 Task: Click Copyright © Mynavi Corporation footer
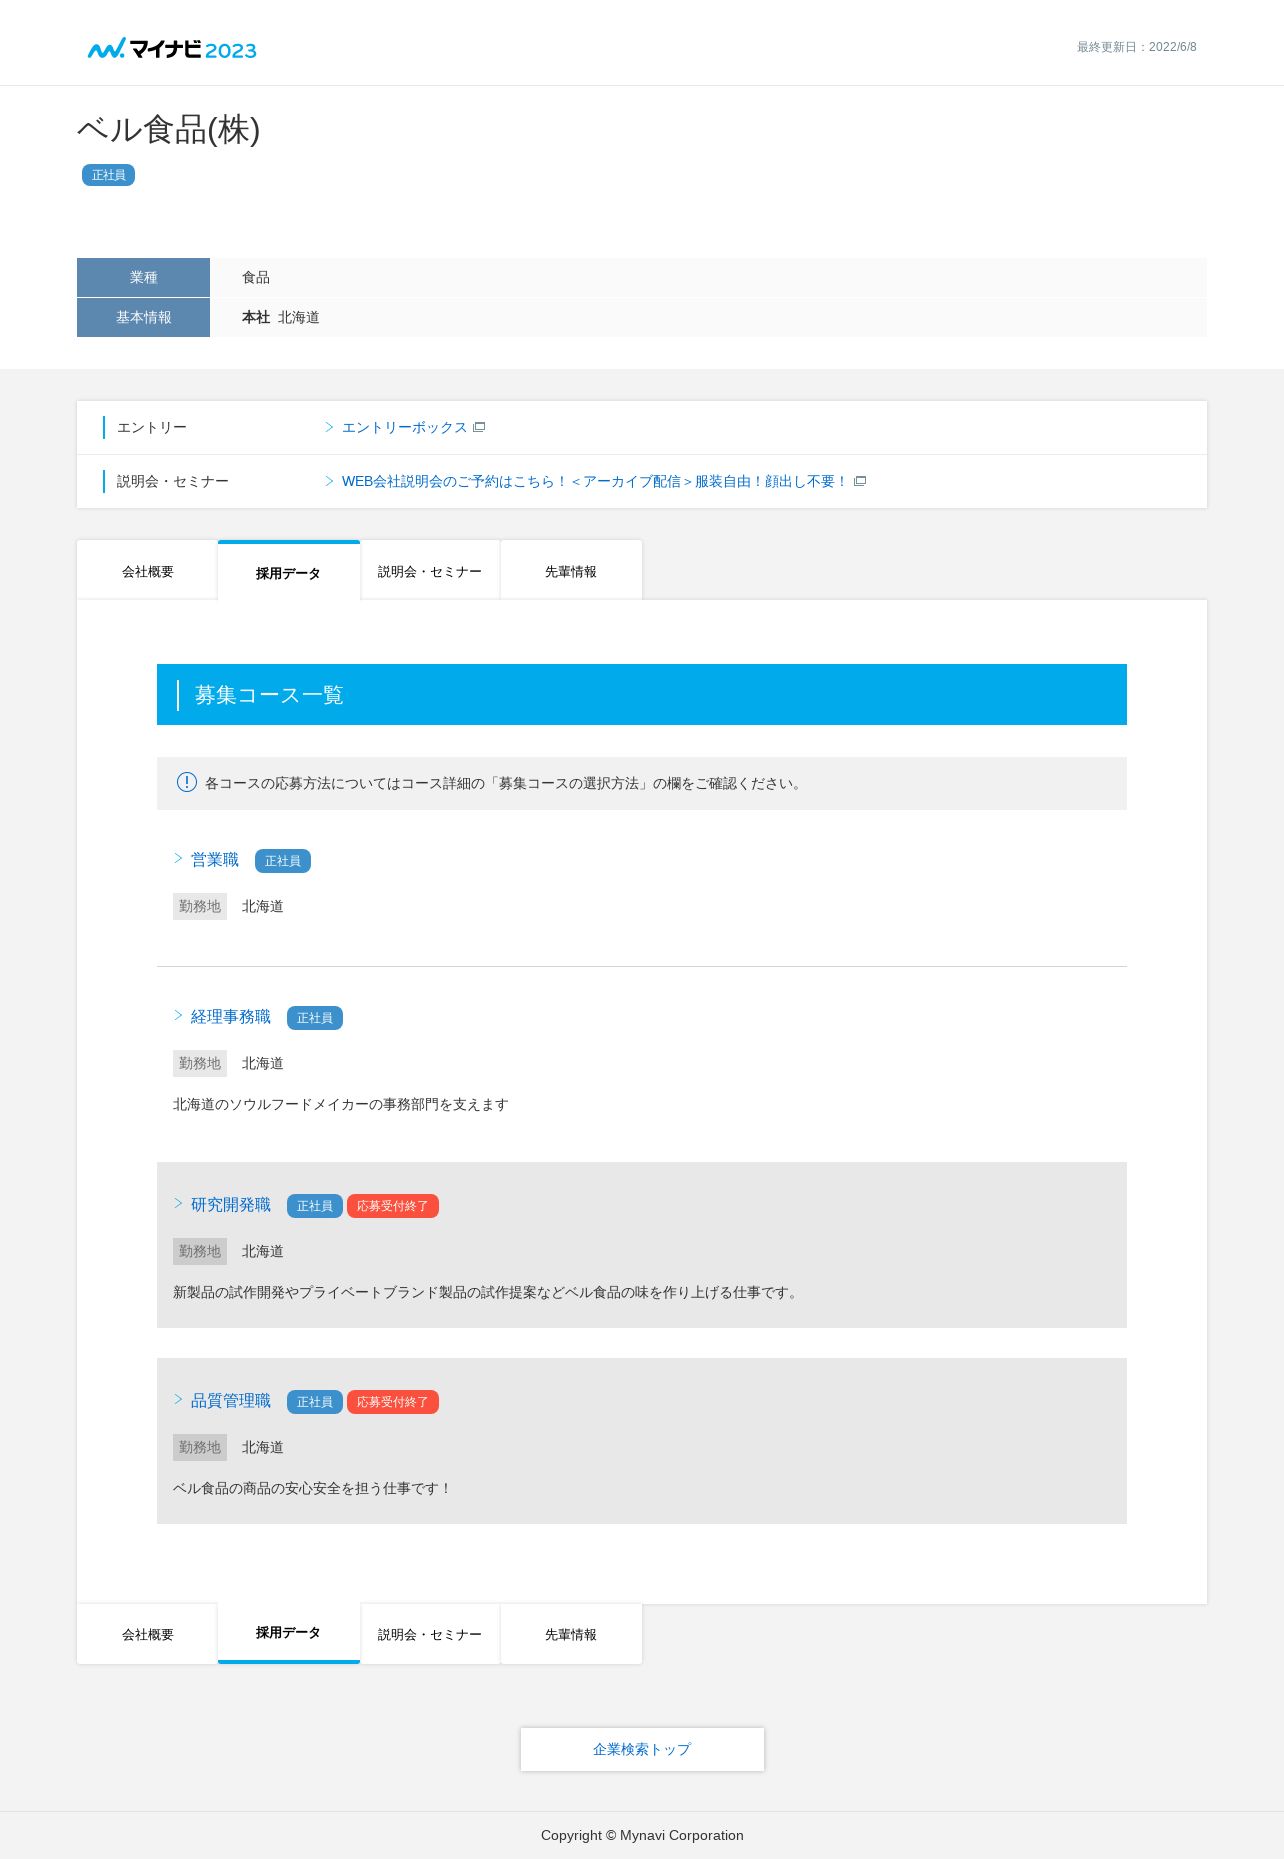click(642, 1835)
